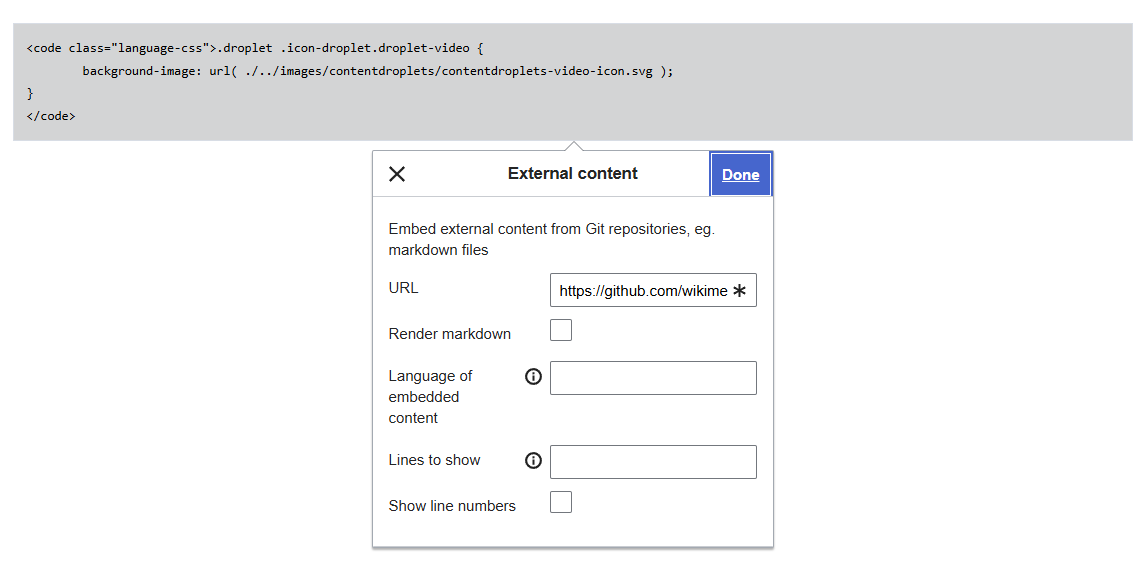Enable the Render markdown checkbox

(561, 330)
